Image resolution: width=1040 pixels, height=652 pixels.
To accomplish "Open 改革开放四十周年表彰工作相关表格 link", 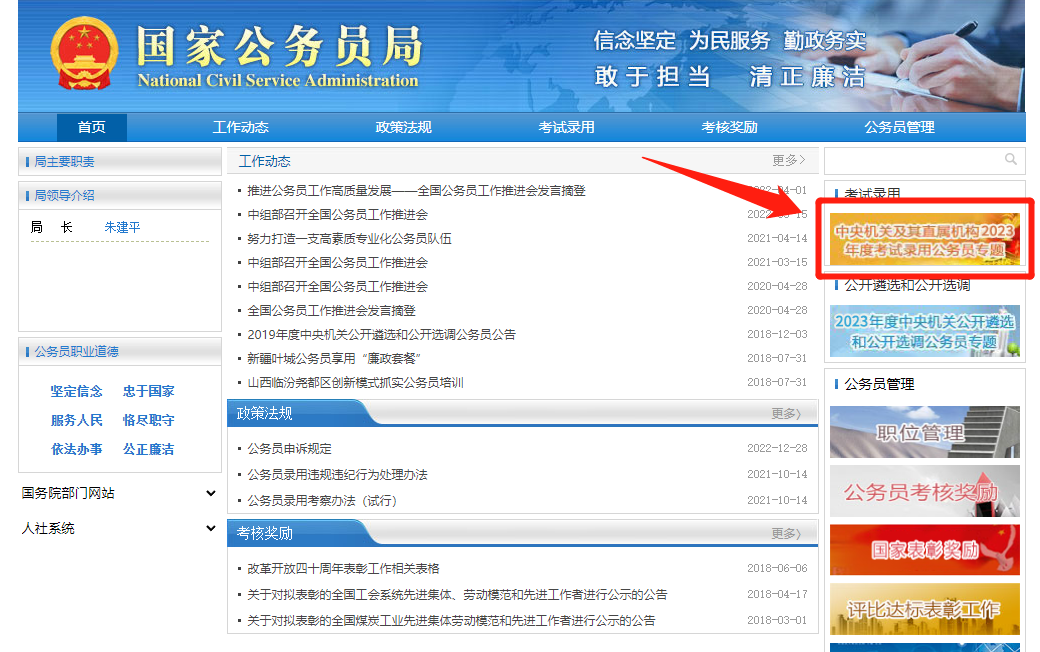I will (344, 568).
